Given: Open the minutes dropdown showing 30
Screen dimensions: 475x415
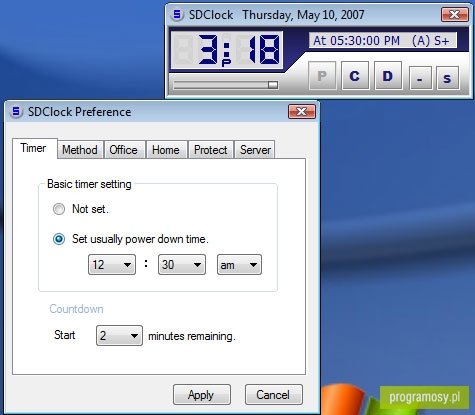Looking at the screenshot, I should point(182,265).
